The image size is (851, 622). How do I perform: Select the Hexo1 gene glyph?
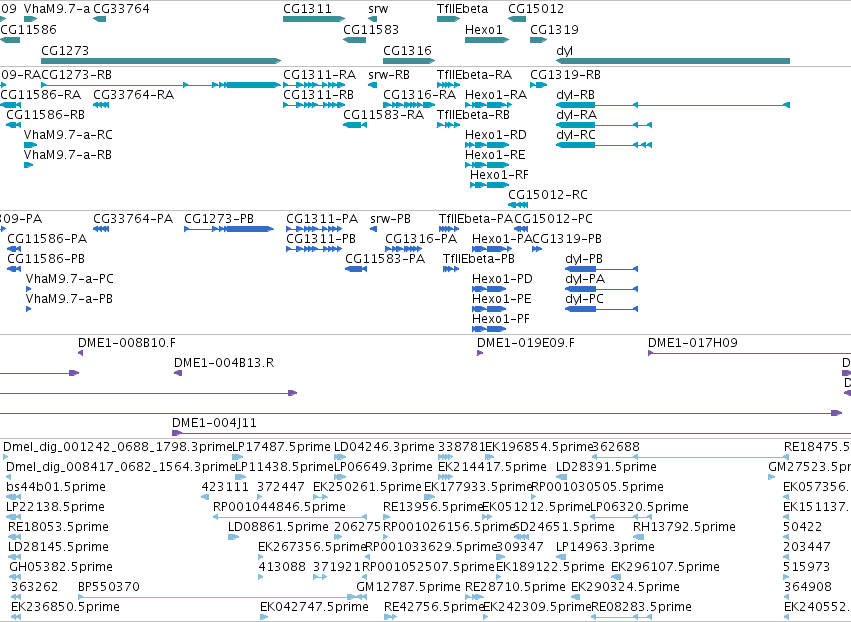tap(487, 40)
